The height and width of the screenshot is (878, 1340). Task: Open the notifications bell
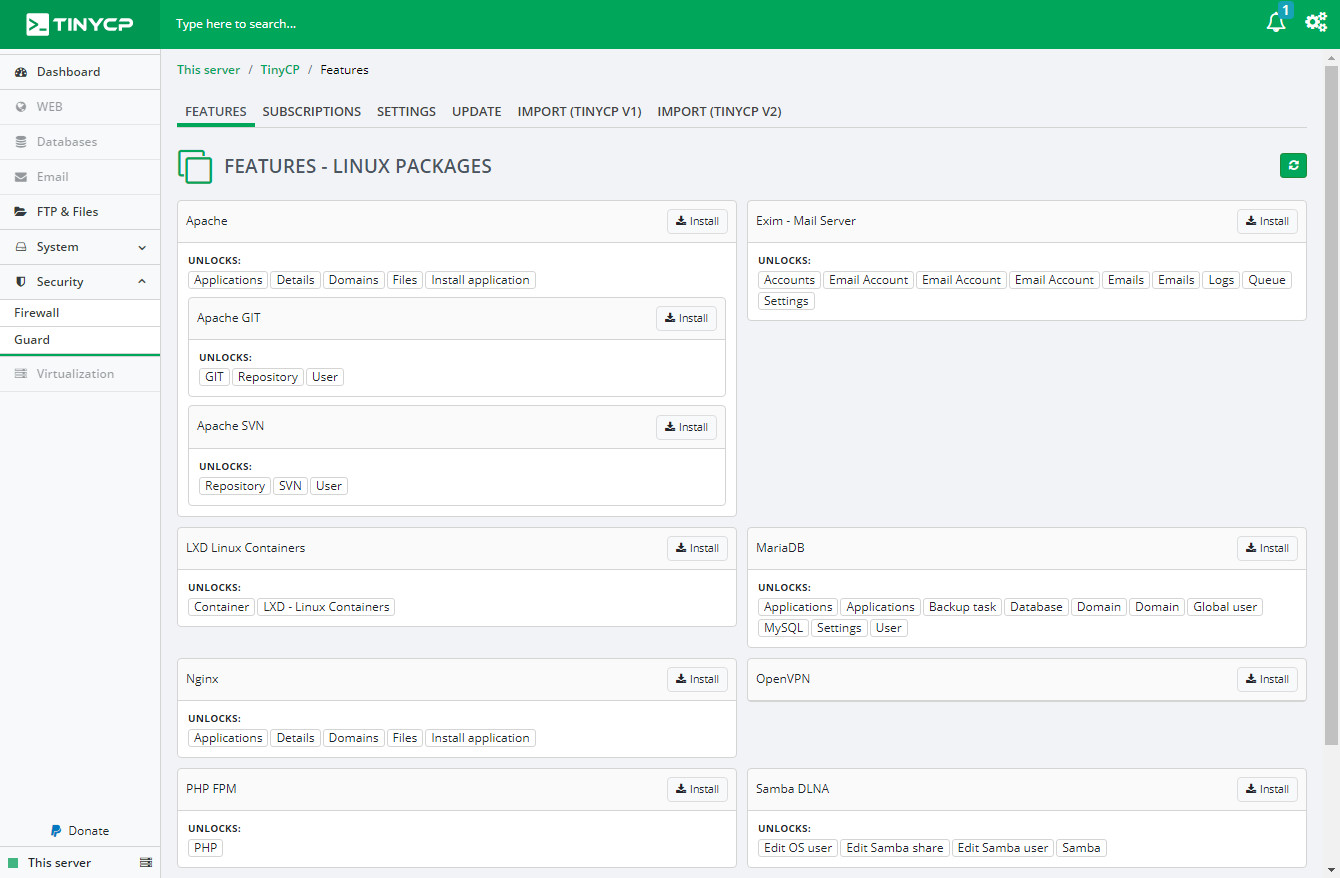[1276, 23]
